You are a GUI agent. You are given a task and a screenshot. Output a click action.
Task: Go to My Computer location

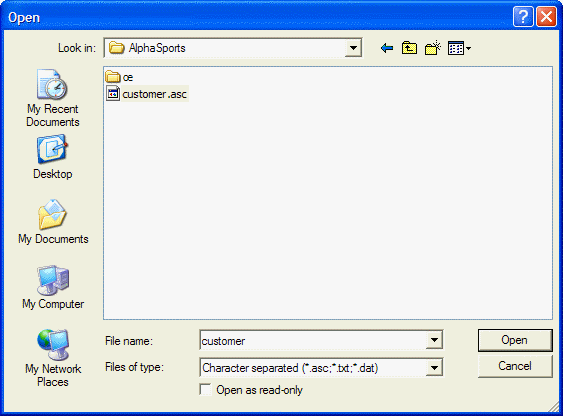[x=53, y=287]
